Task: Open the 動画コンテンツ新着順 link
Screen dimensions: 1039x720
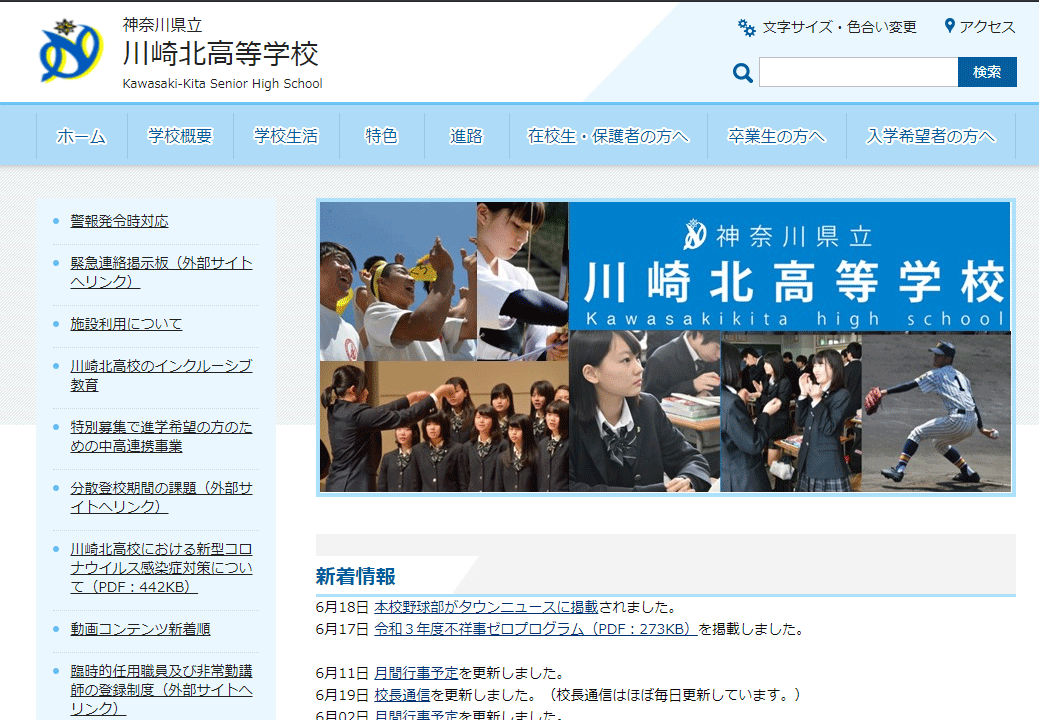Action: 140,629
